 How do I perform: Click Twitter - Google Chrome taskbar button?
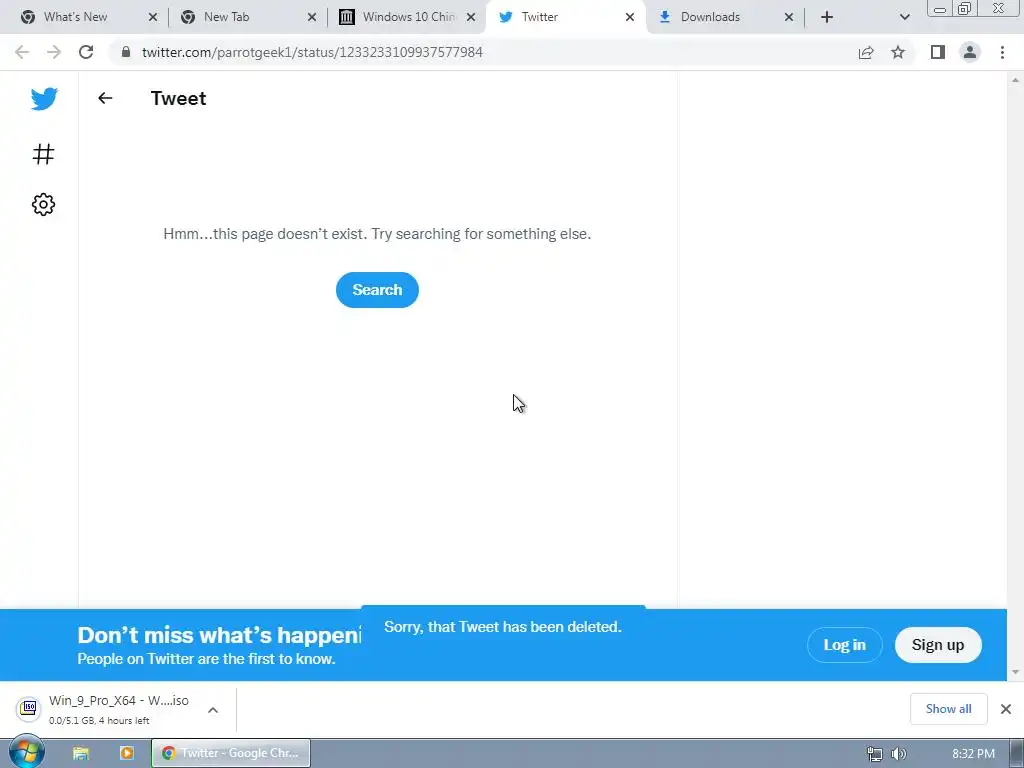click(x=231, y=753)
